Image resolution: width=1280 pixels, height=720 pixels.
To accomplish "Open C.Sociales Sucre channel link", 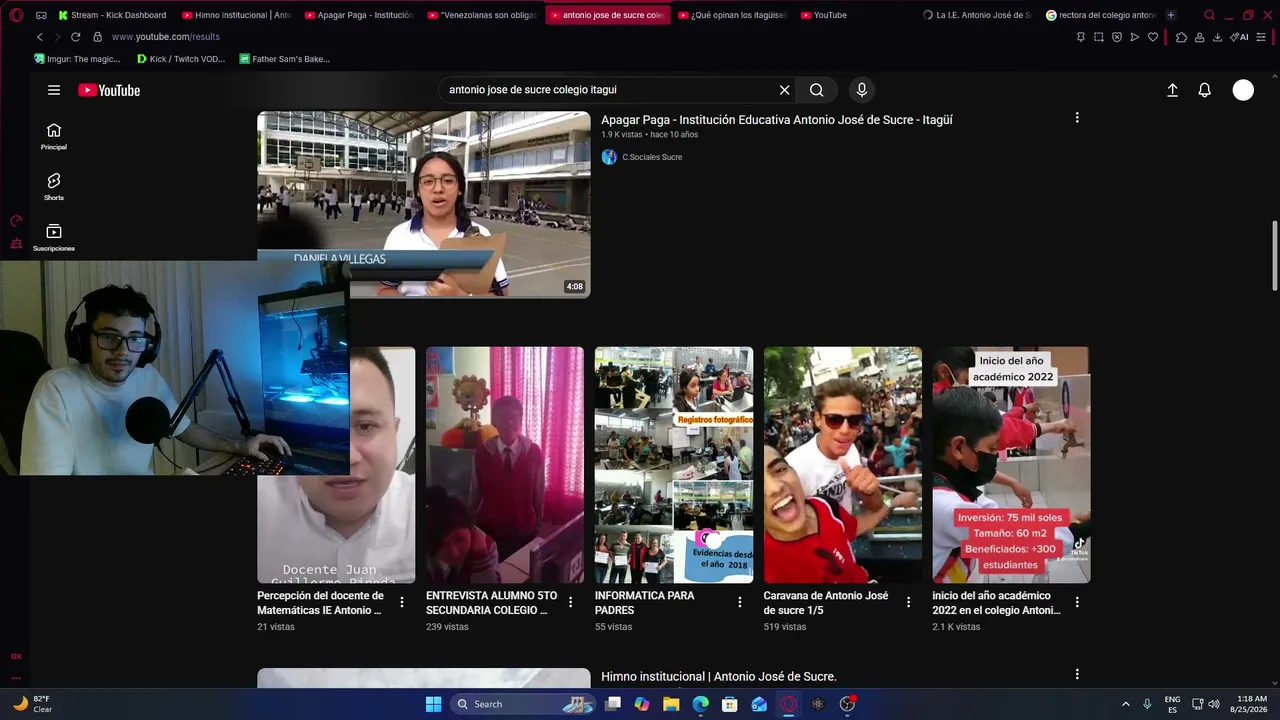I will click(x=652, y=157).
